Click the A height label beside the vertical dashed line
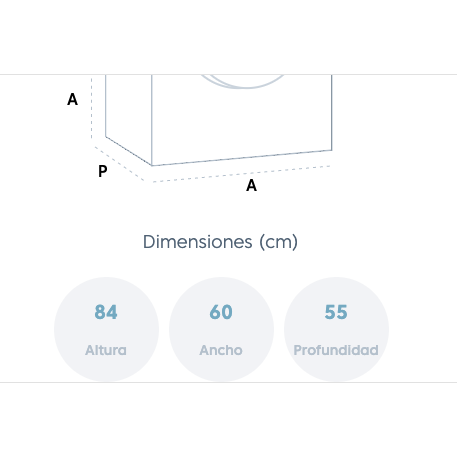 (x=72, y=99)
